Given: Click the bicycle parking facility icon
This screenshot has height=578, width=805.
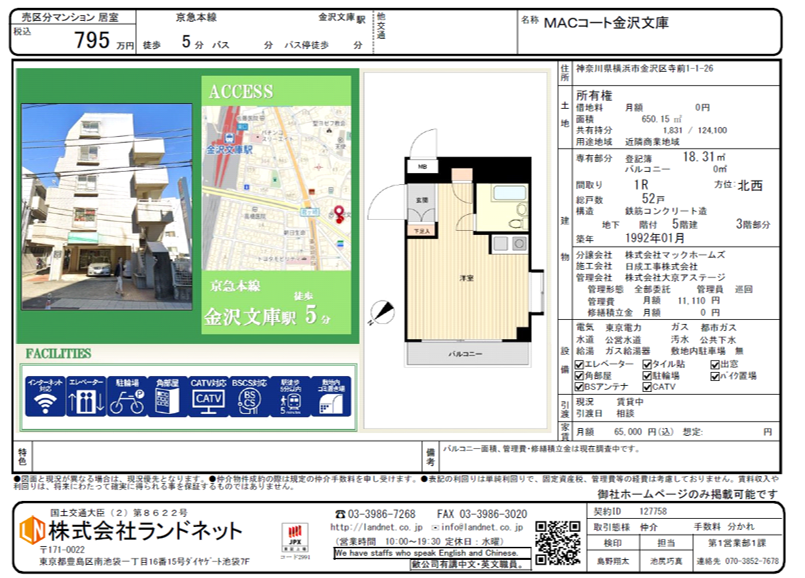Looking at the screenshot, I should click(126, 396).
